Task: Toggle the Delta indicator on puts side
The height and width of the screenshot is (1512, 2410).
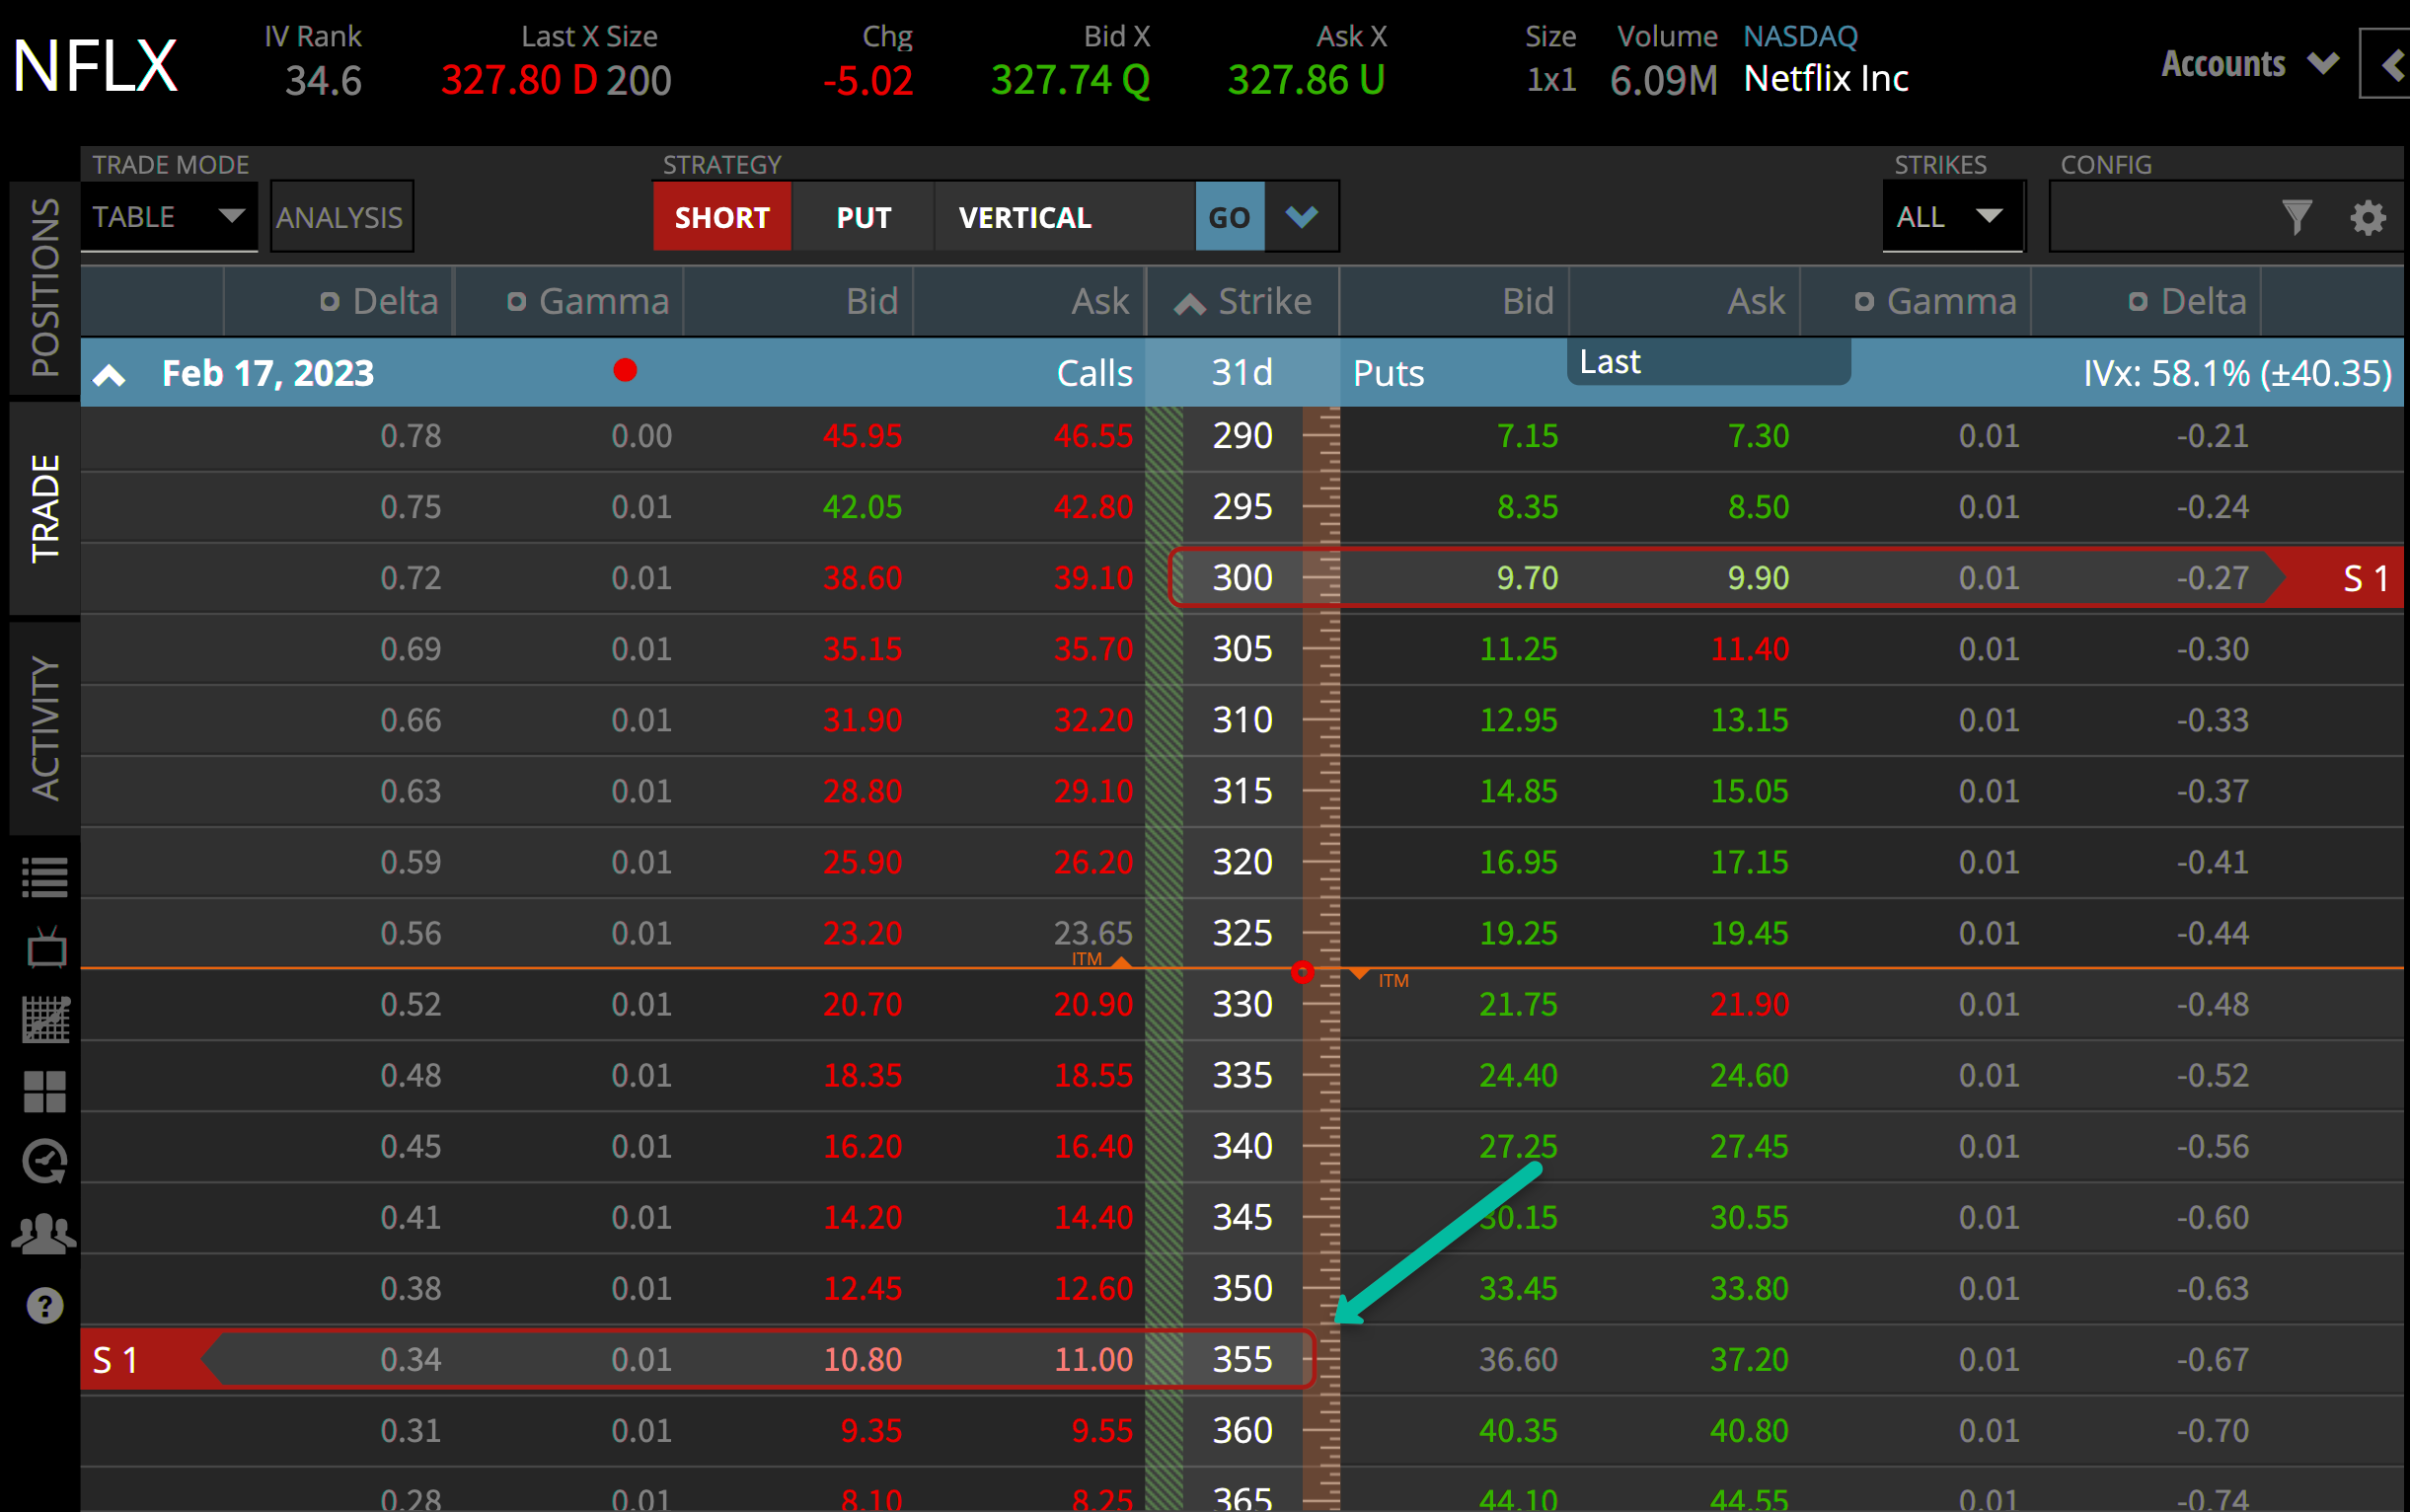Action: tap(2140, 300)
